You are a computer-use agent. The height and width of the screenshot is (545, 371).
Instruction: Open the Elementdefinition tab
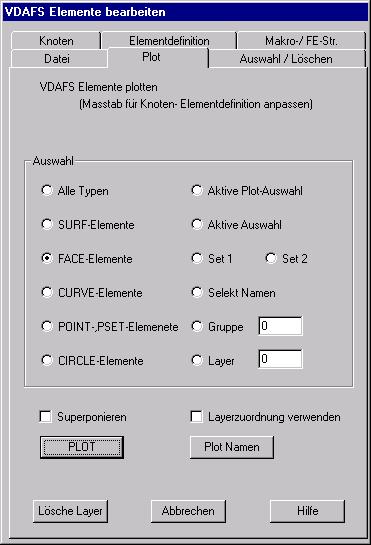pyautogui.click(x=169, y=41)
